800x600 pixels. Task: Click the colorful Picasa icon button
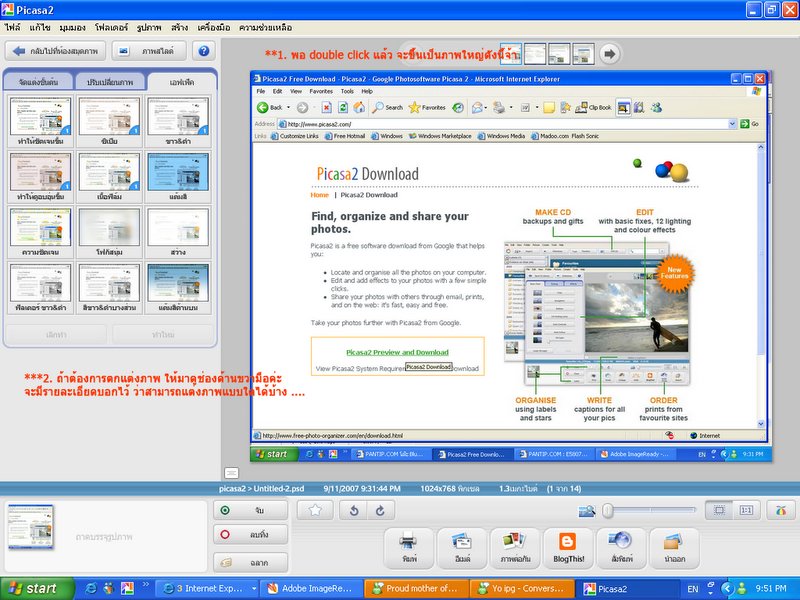click(x=781, y=510)
